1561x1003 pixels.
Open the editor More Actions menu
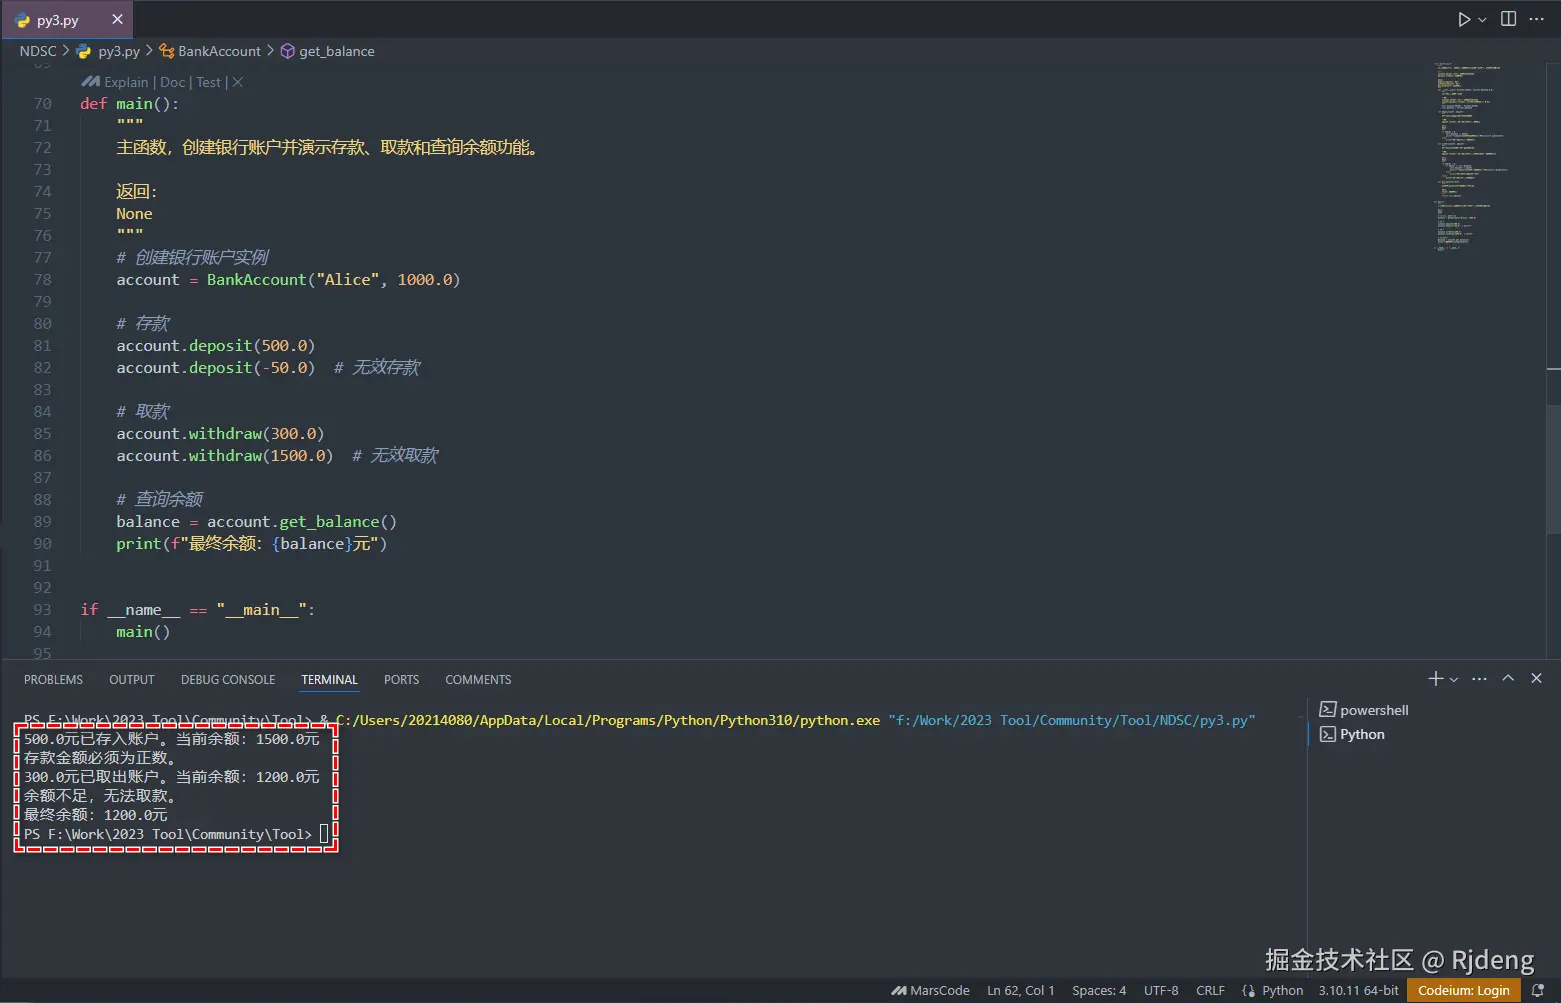pyautogui.click(x=1537, y=19)
